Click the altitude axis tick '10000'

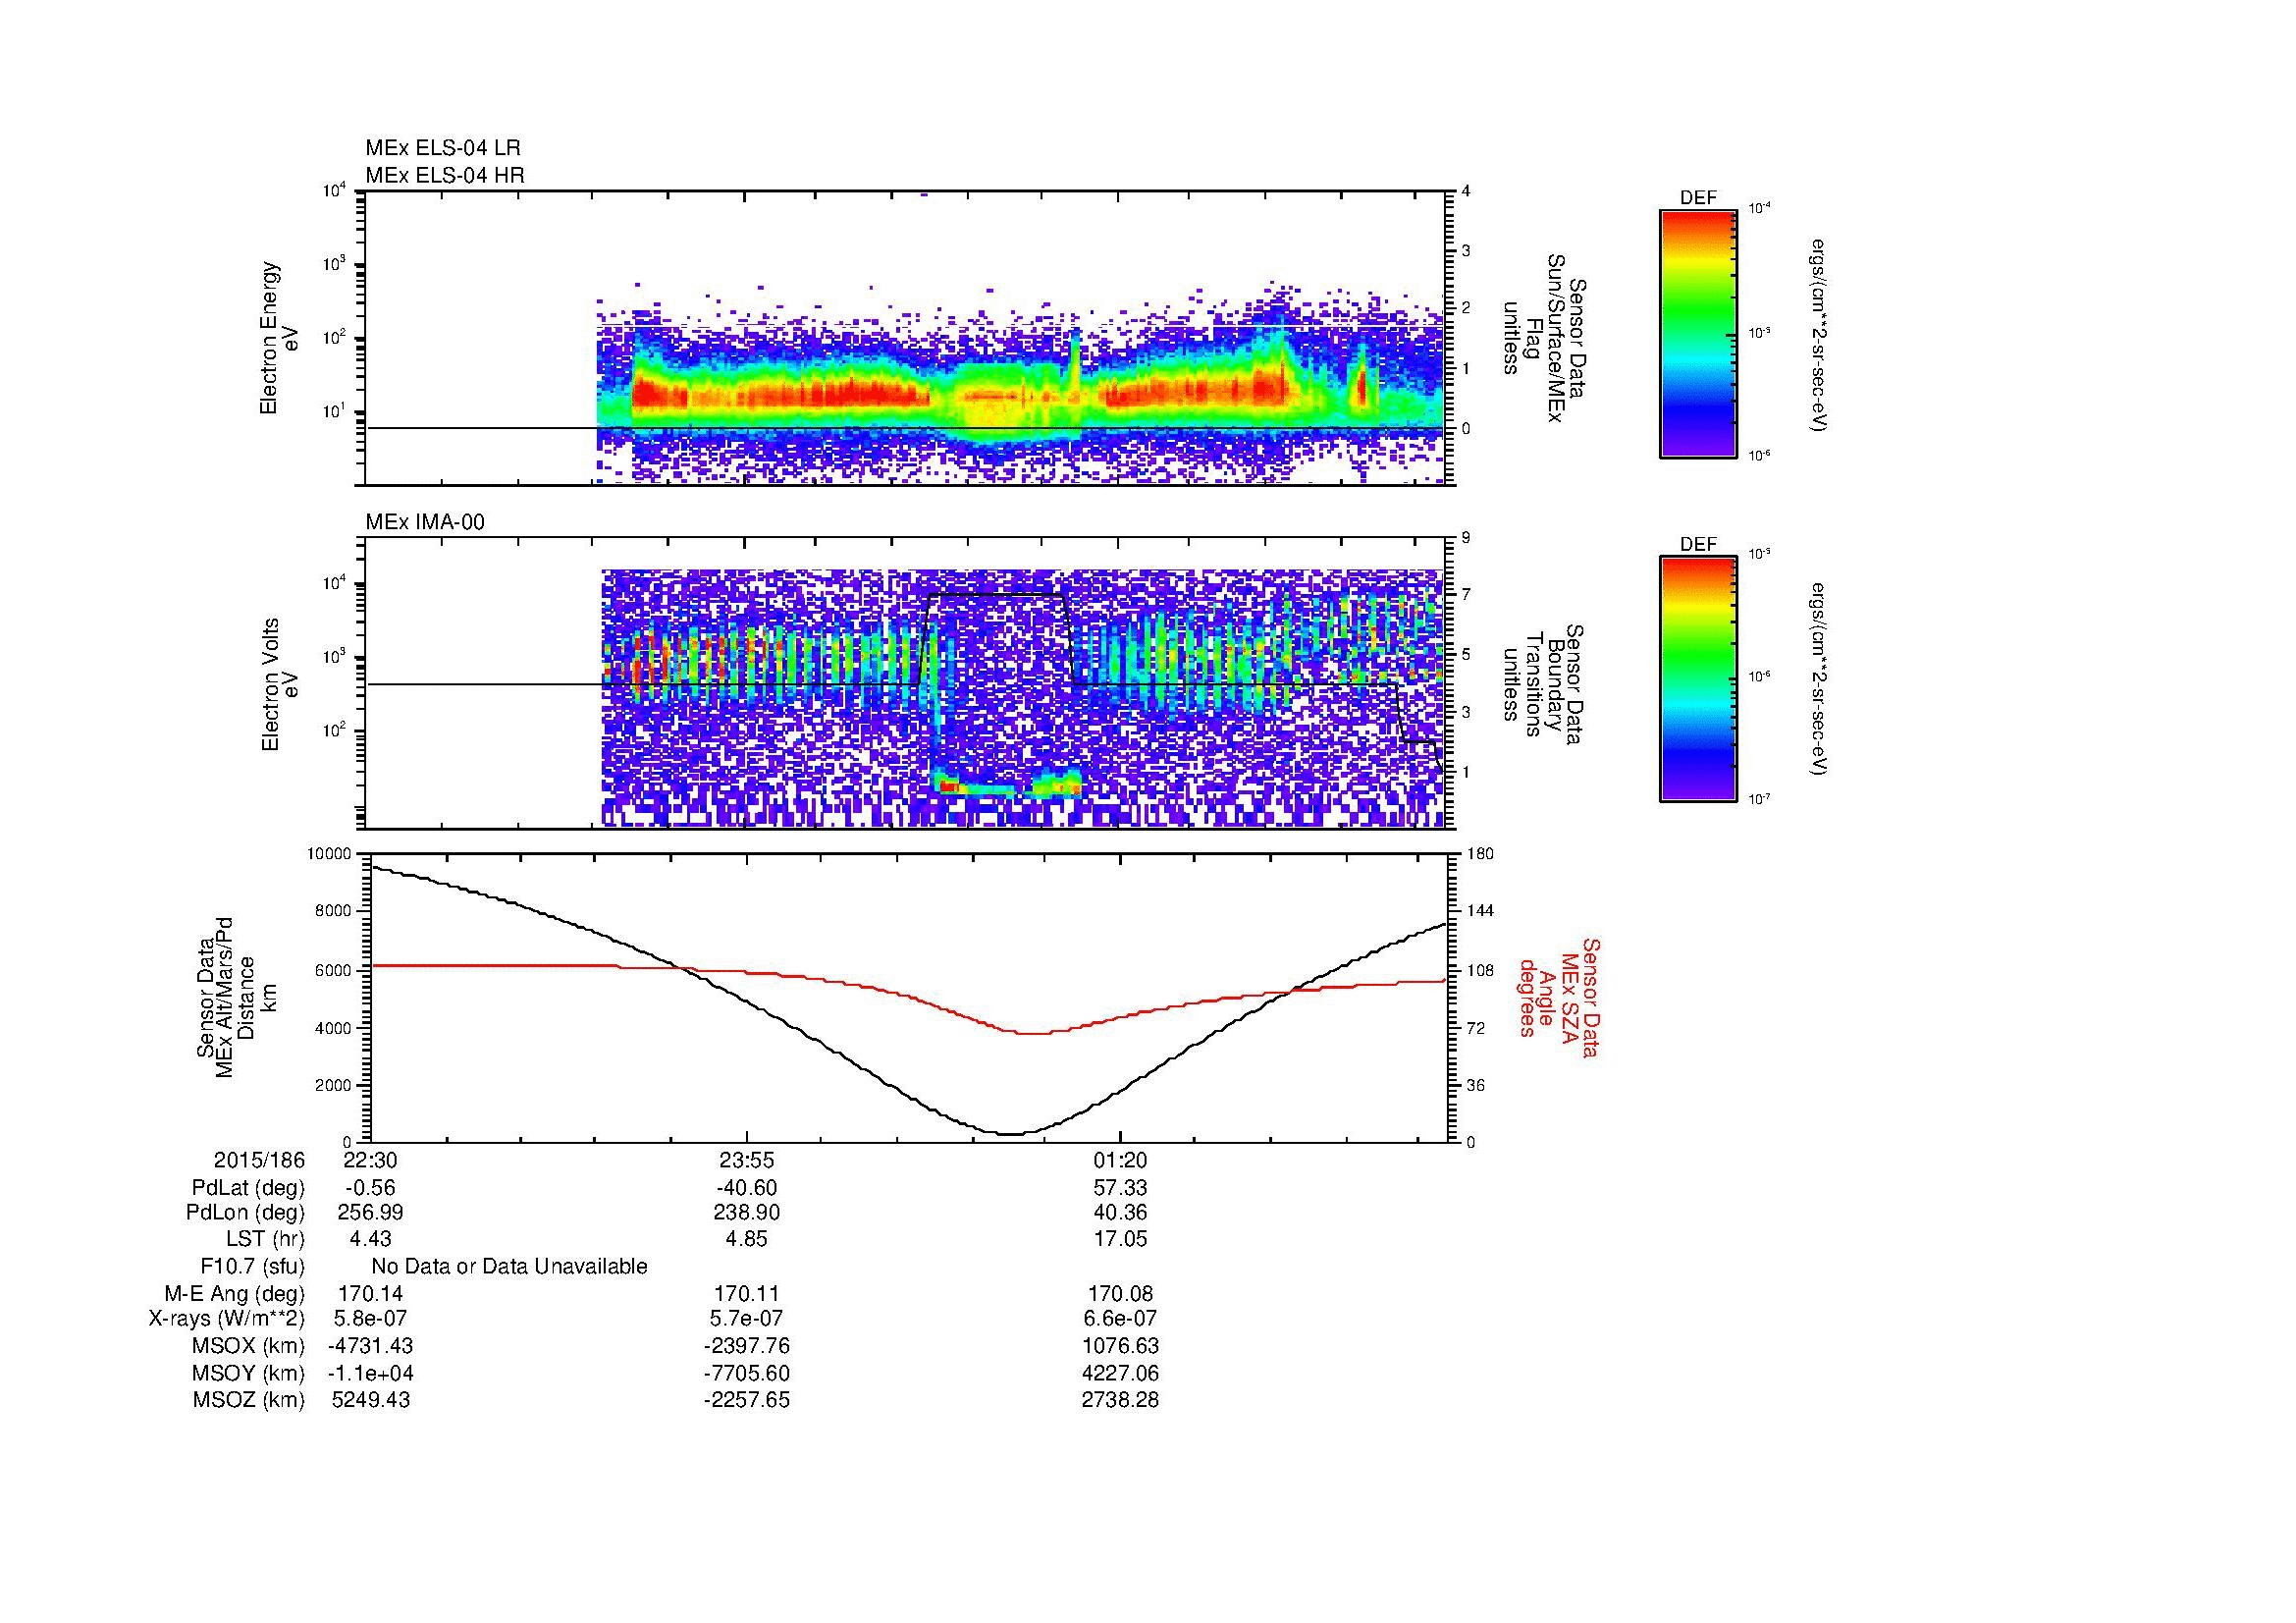coord(330,853)
